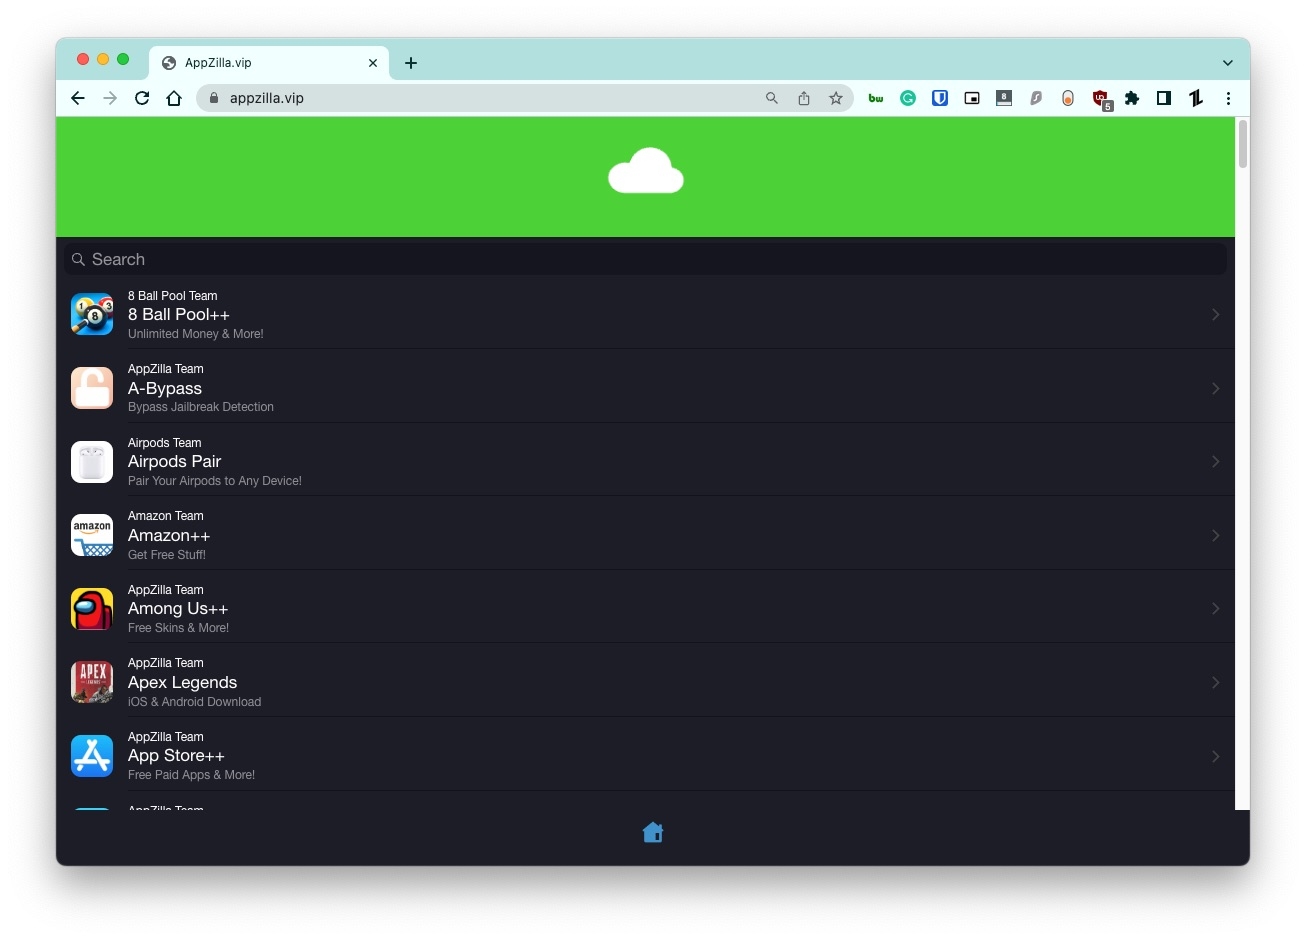This screenshot has height=940, width=1306.
Task: Click the zoom magnifier in address bar
Action: (x=772, y=98)
